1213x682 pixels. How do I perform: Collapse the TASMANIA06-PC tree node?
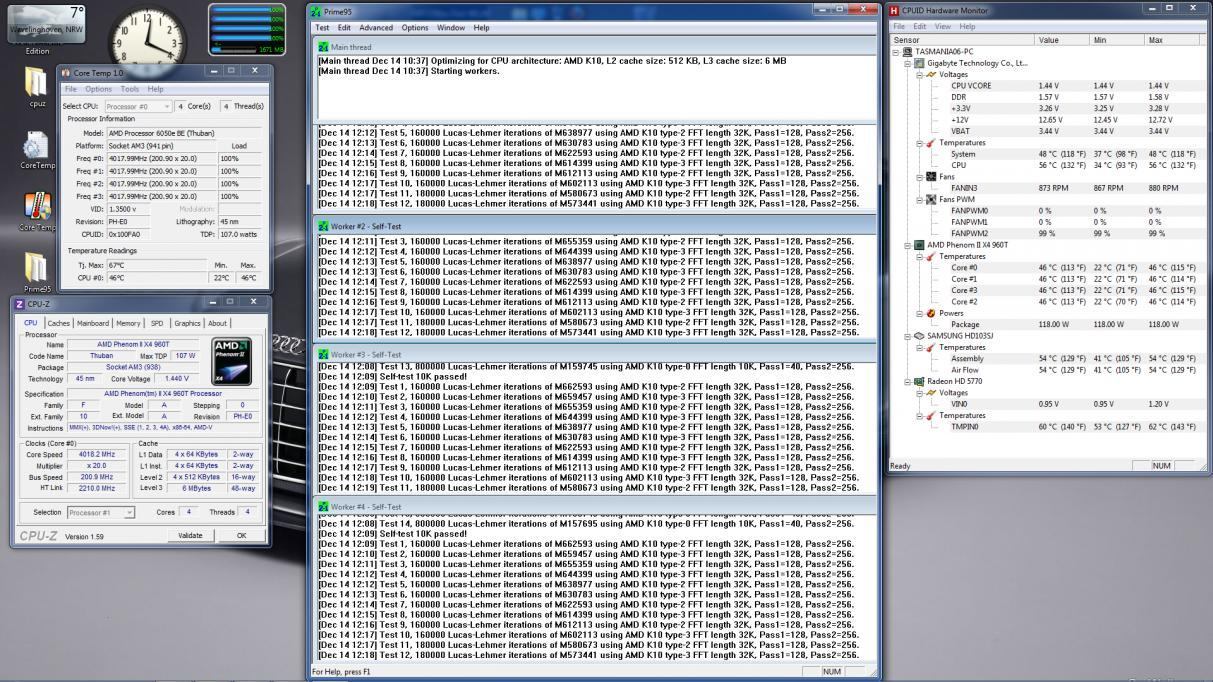897,51
